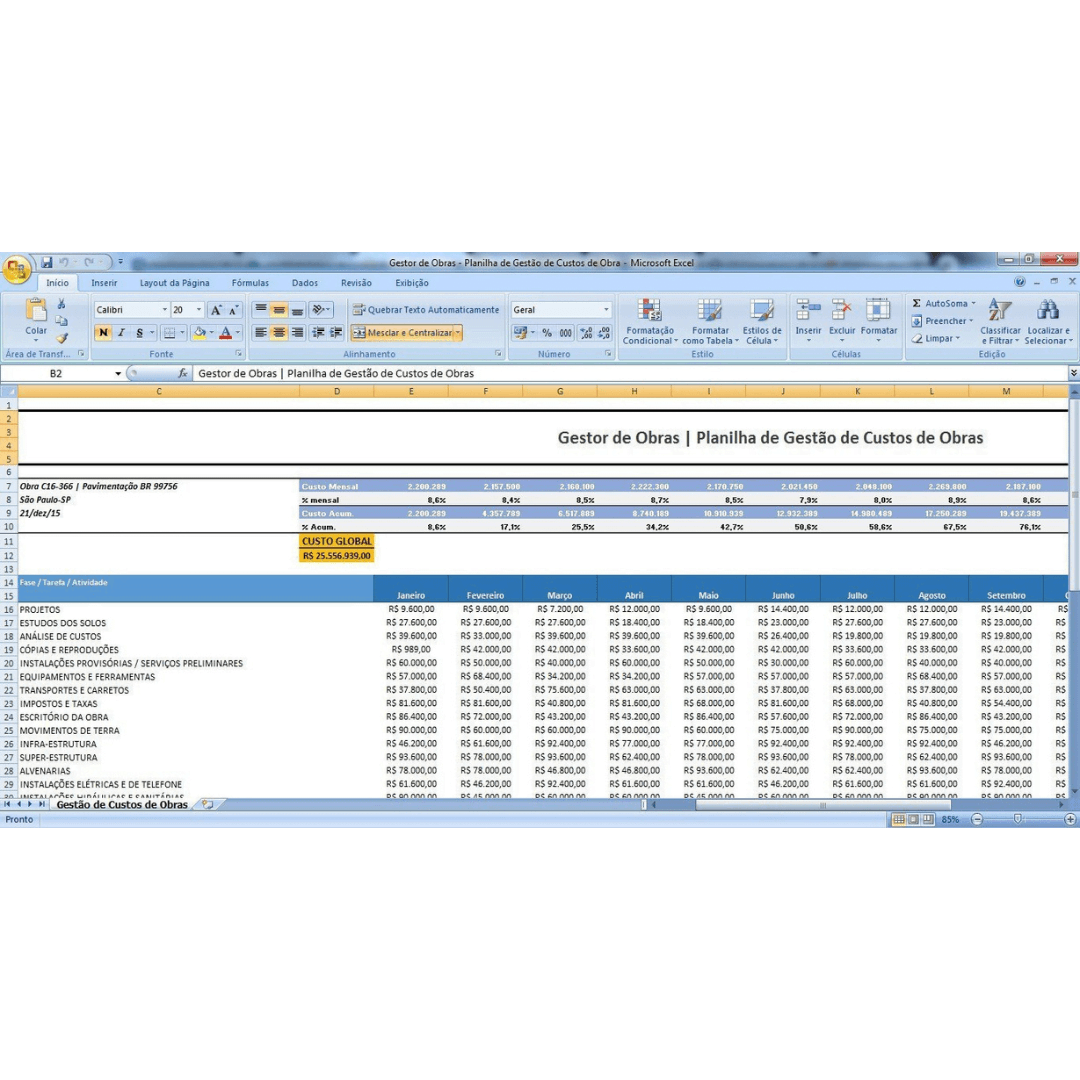1080x1080 pixels.
Task: Expand the Calibri font name dropdown
Action: 165,310
